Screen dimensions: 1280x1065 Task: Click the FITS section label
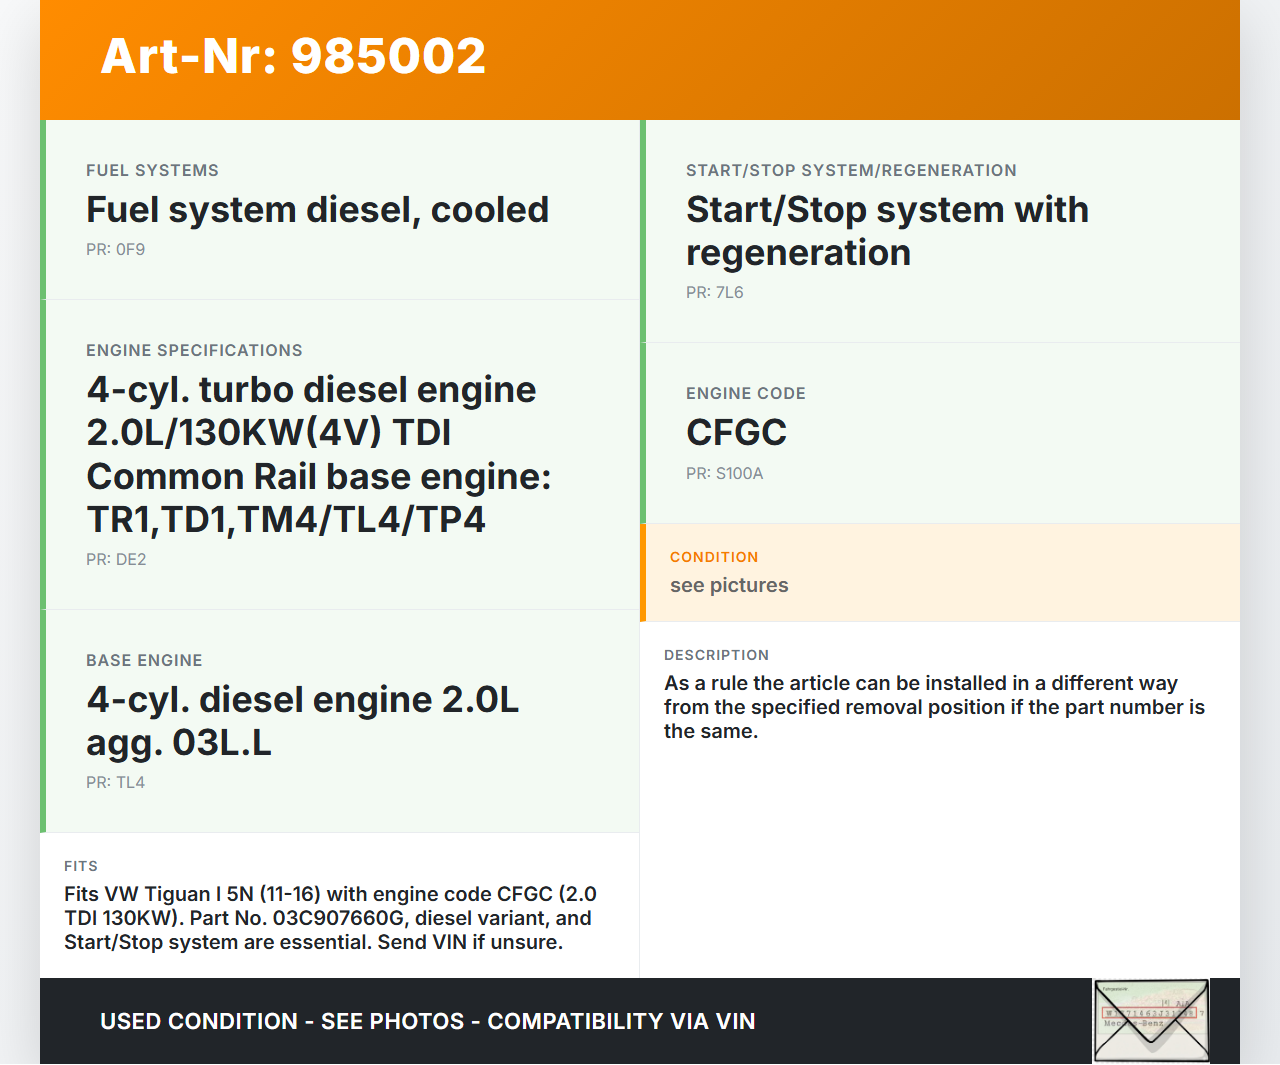point(81,866)
